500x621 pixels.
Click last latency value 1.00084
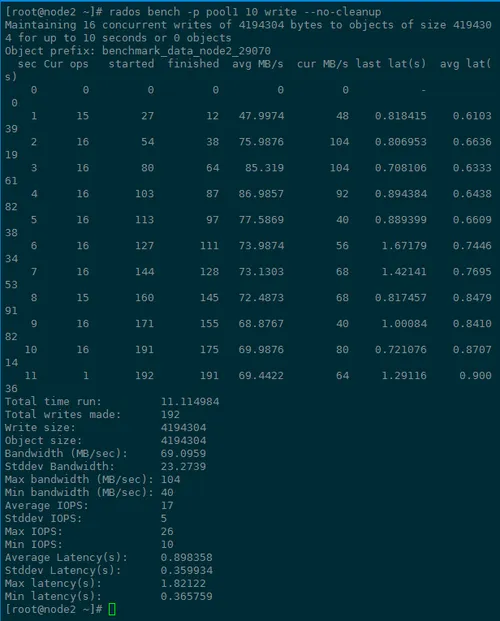coord(404,324)
